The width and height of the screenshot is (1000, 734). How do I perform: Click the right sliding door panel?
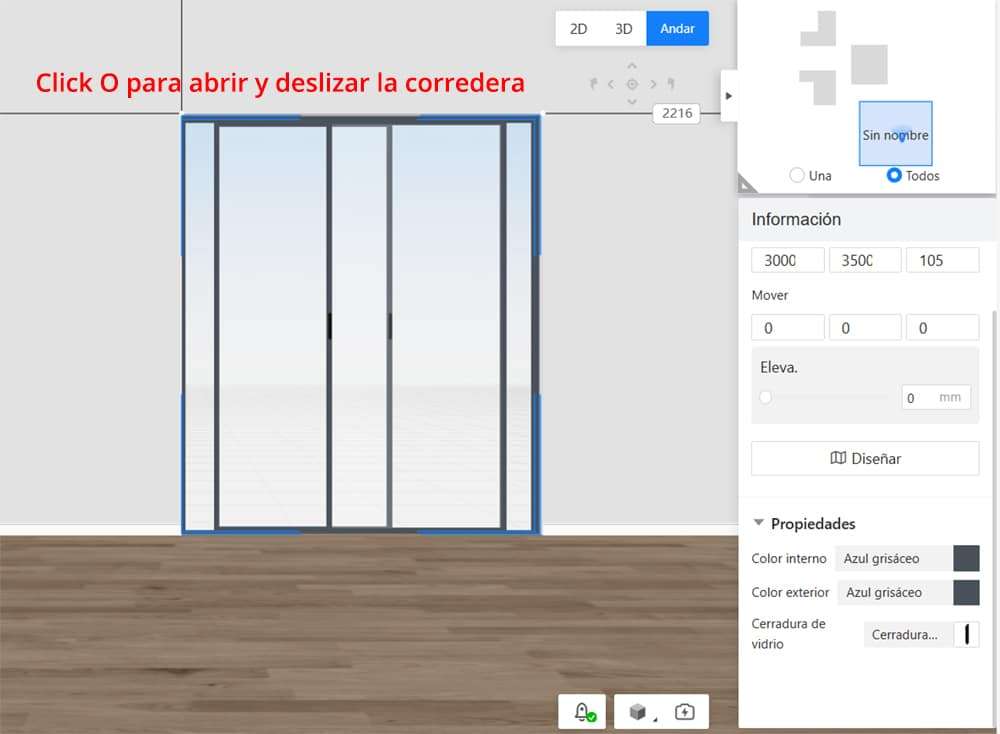(x=446, y=325)
